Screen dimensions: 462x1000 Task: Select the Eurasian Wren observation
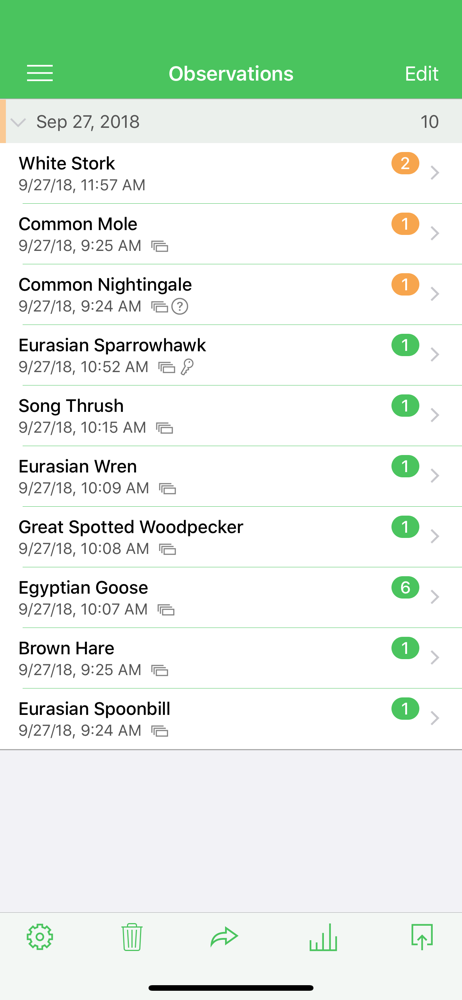[231, 476]
